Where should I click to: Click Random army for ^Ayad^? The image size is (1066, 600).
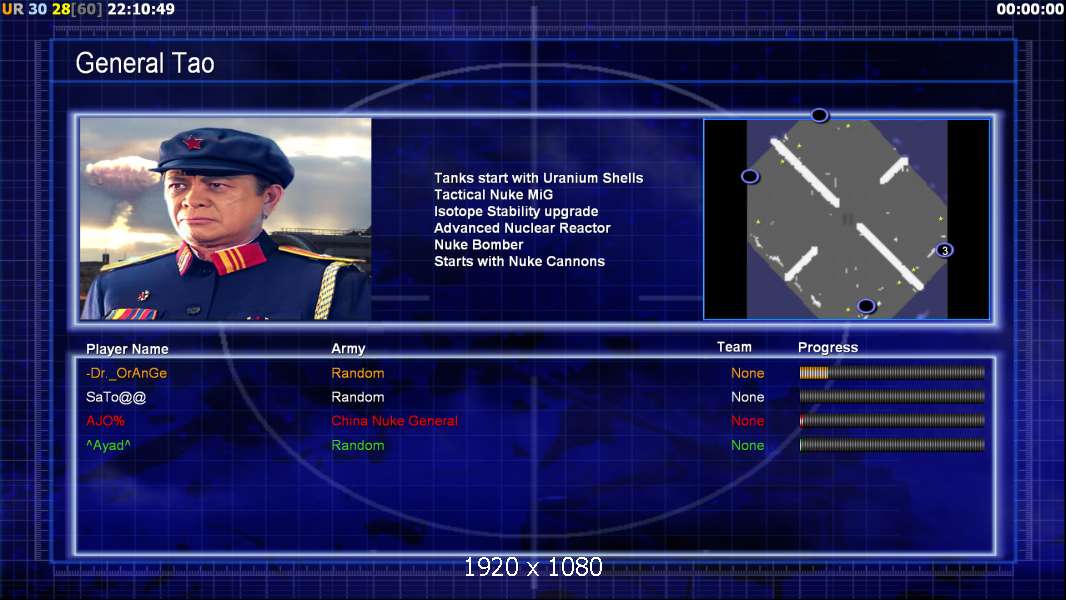(x=358, y=445)
